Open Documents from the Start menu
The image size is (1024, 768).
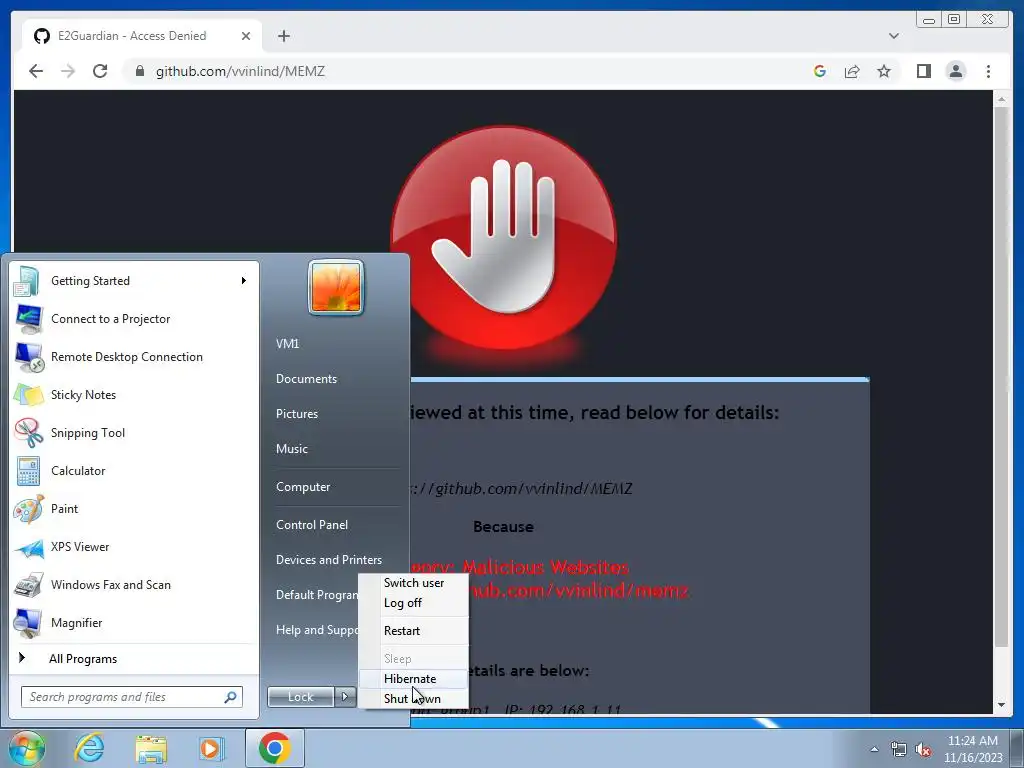click(306, 379)
